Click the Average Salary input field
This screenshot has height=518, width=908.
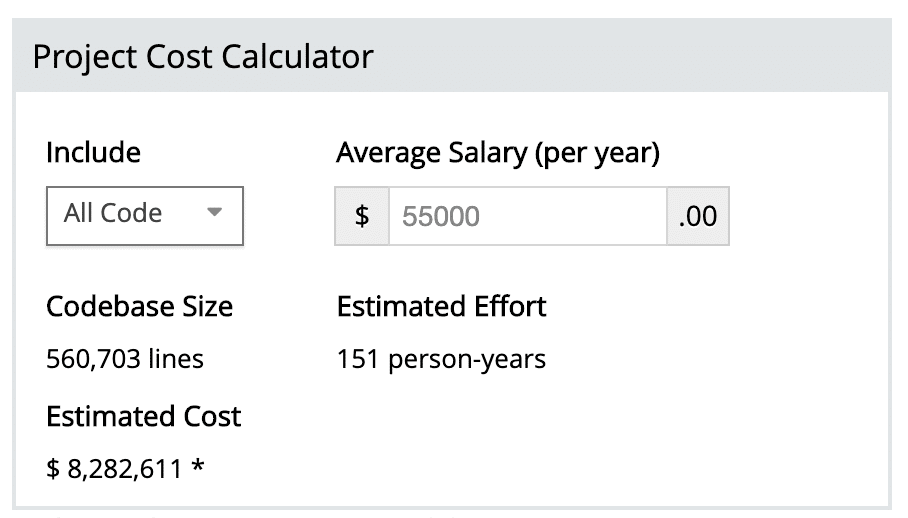tap(527, 215)
